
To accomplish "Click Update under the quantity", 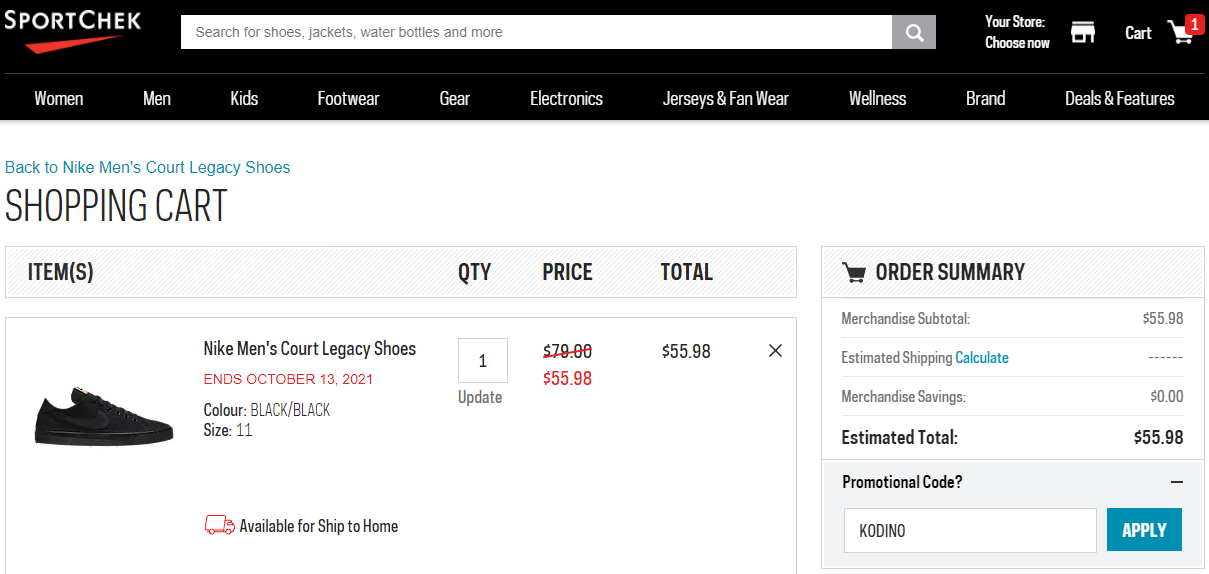I will pos(480,397).
